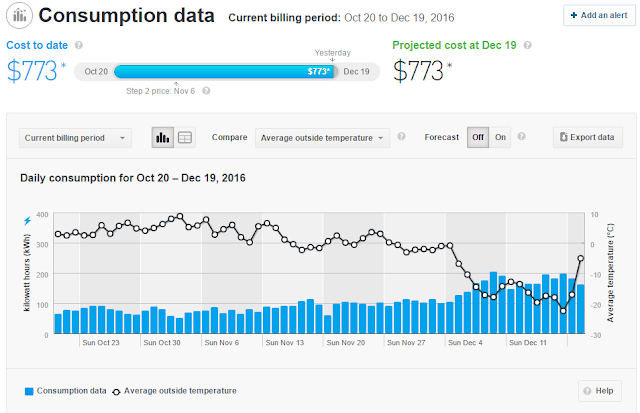
Task: Click Add an alert button
Action: (x=599, y=16)
